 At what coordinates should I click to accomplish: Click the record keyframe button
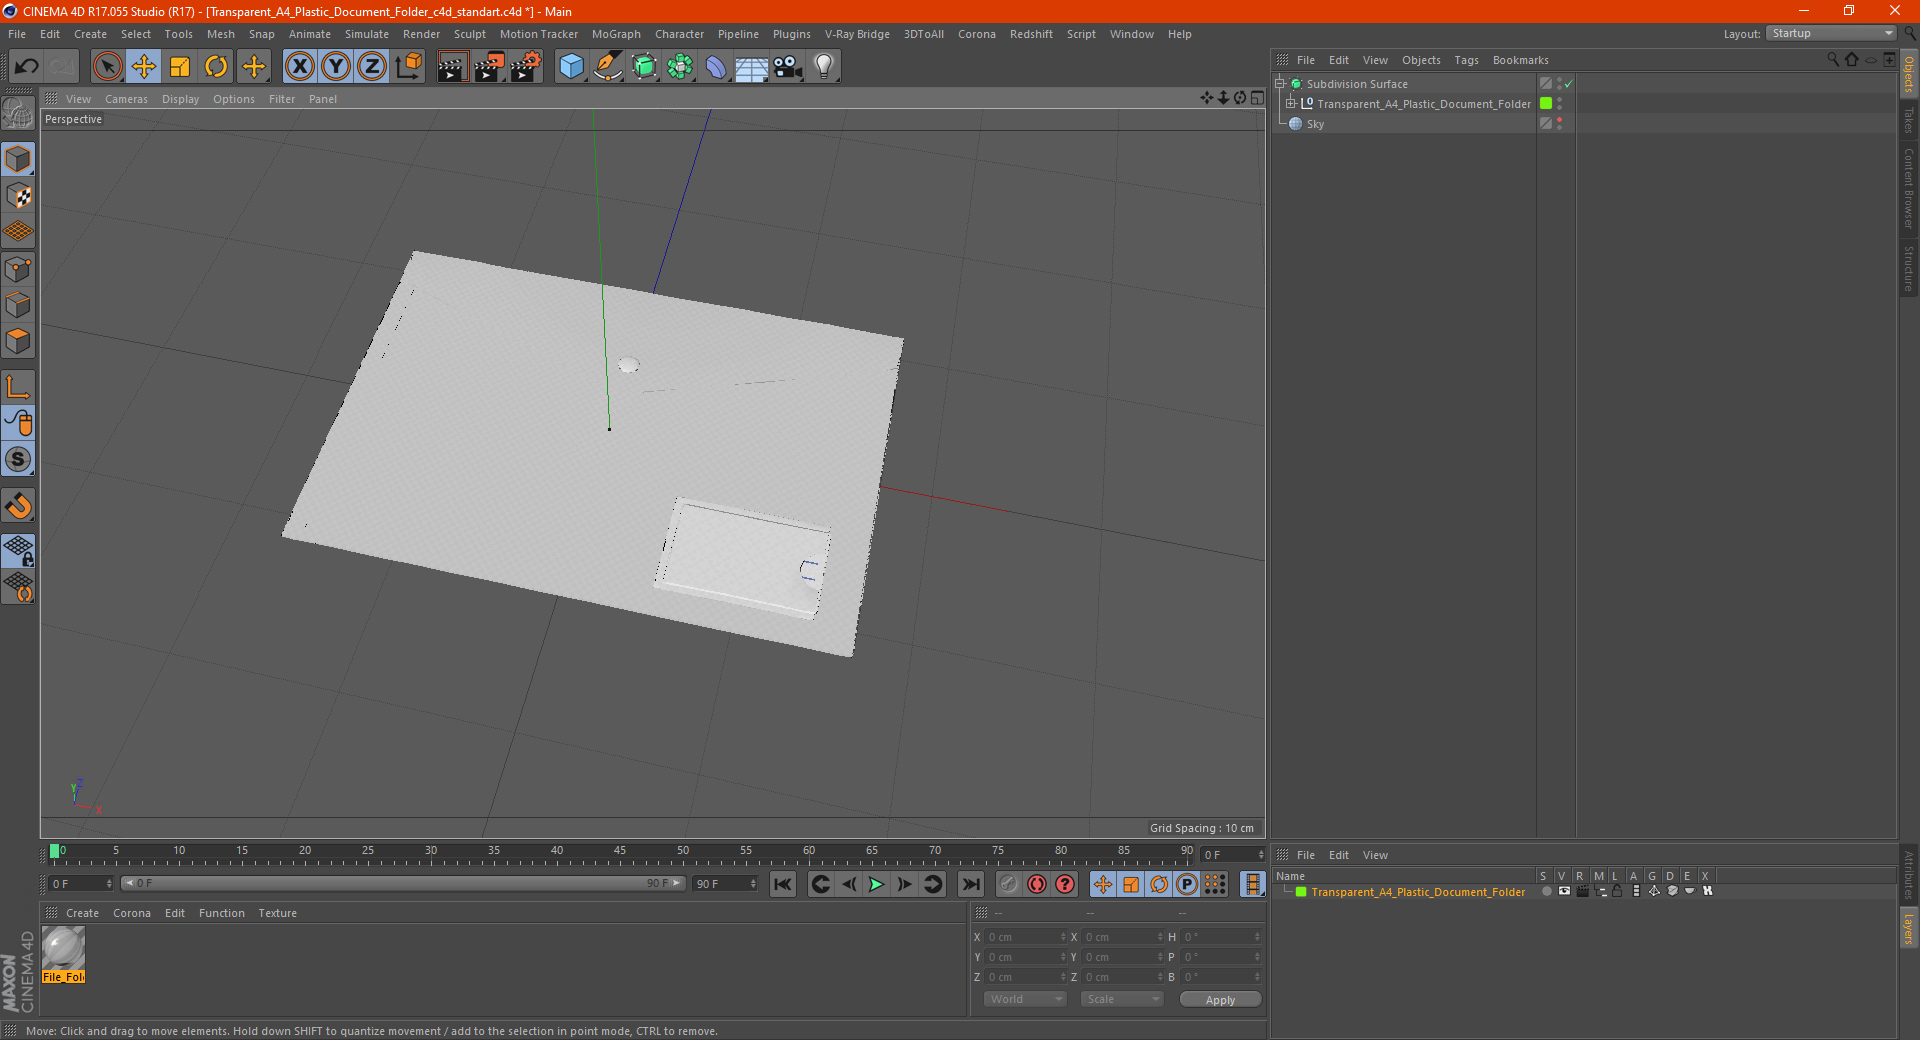tap(1009, 884)
